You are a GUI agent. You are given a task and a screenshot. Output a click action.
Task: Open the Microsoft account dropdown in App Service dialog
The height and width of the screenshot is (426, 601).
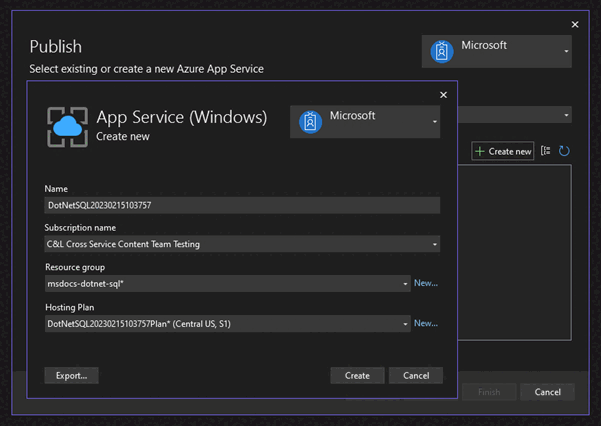pos(435,123)
